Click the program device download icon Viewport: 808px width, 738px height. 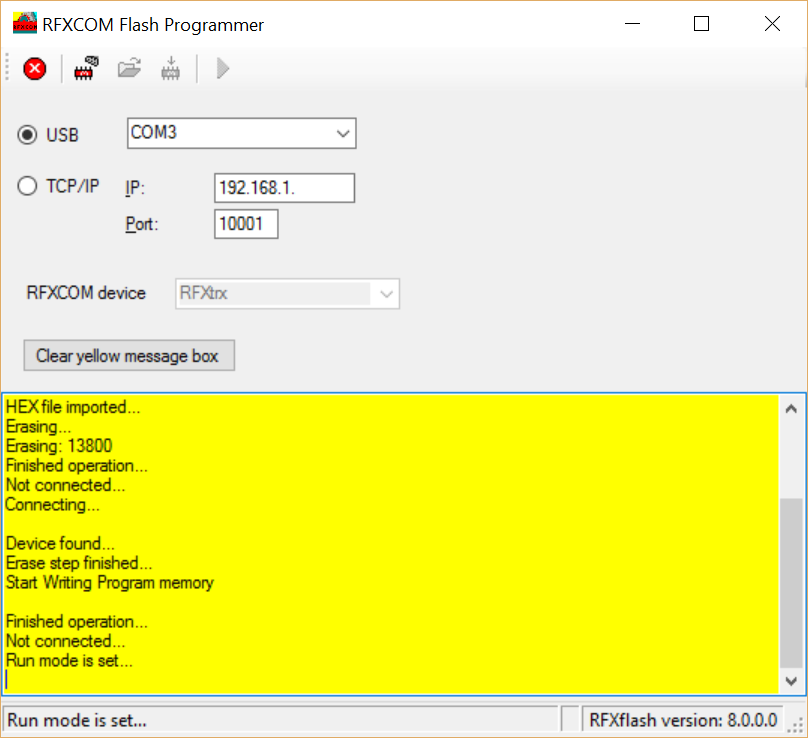coord(171,68)
